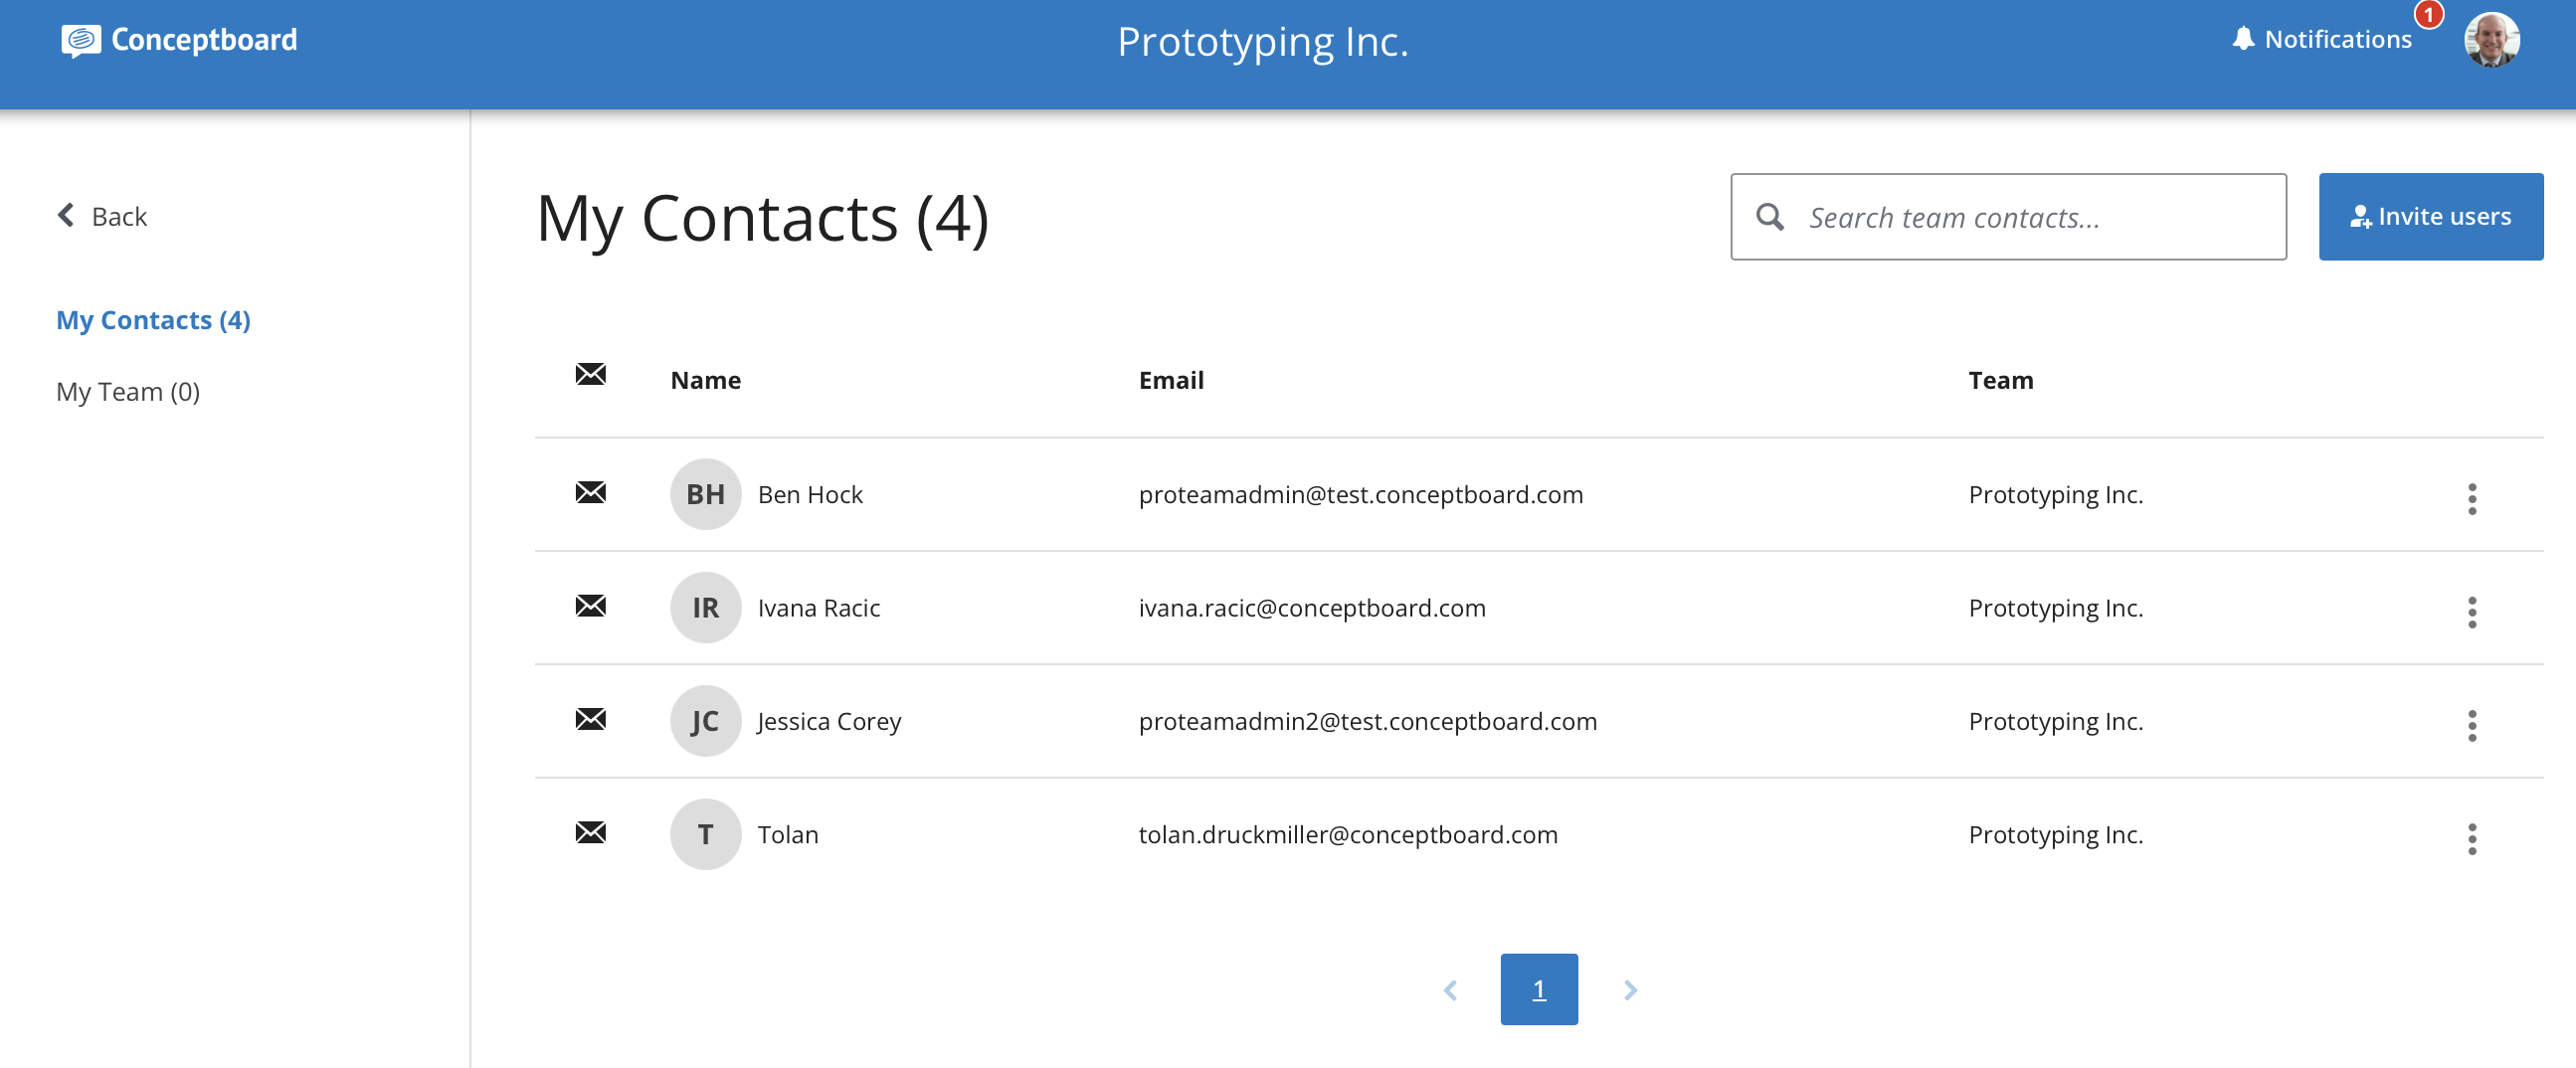Viewport: 2576px width, 1068px height.
Task: Open the three-dot menu for Tolan
Action: click(2472, 839)
